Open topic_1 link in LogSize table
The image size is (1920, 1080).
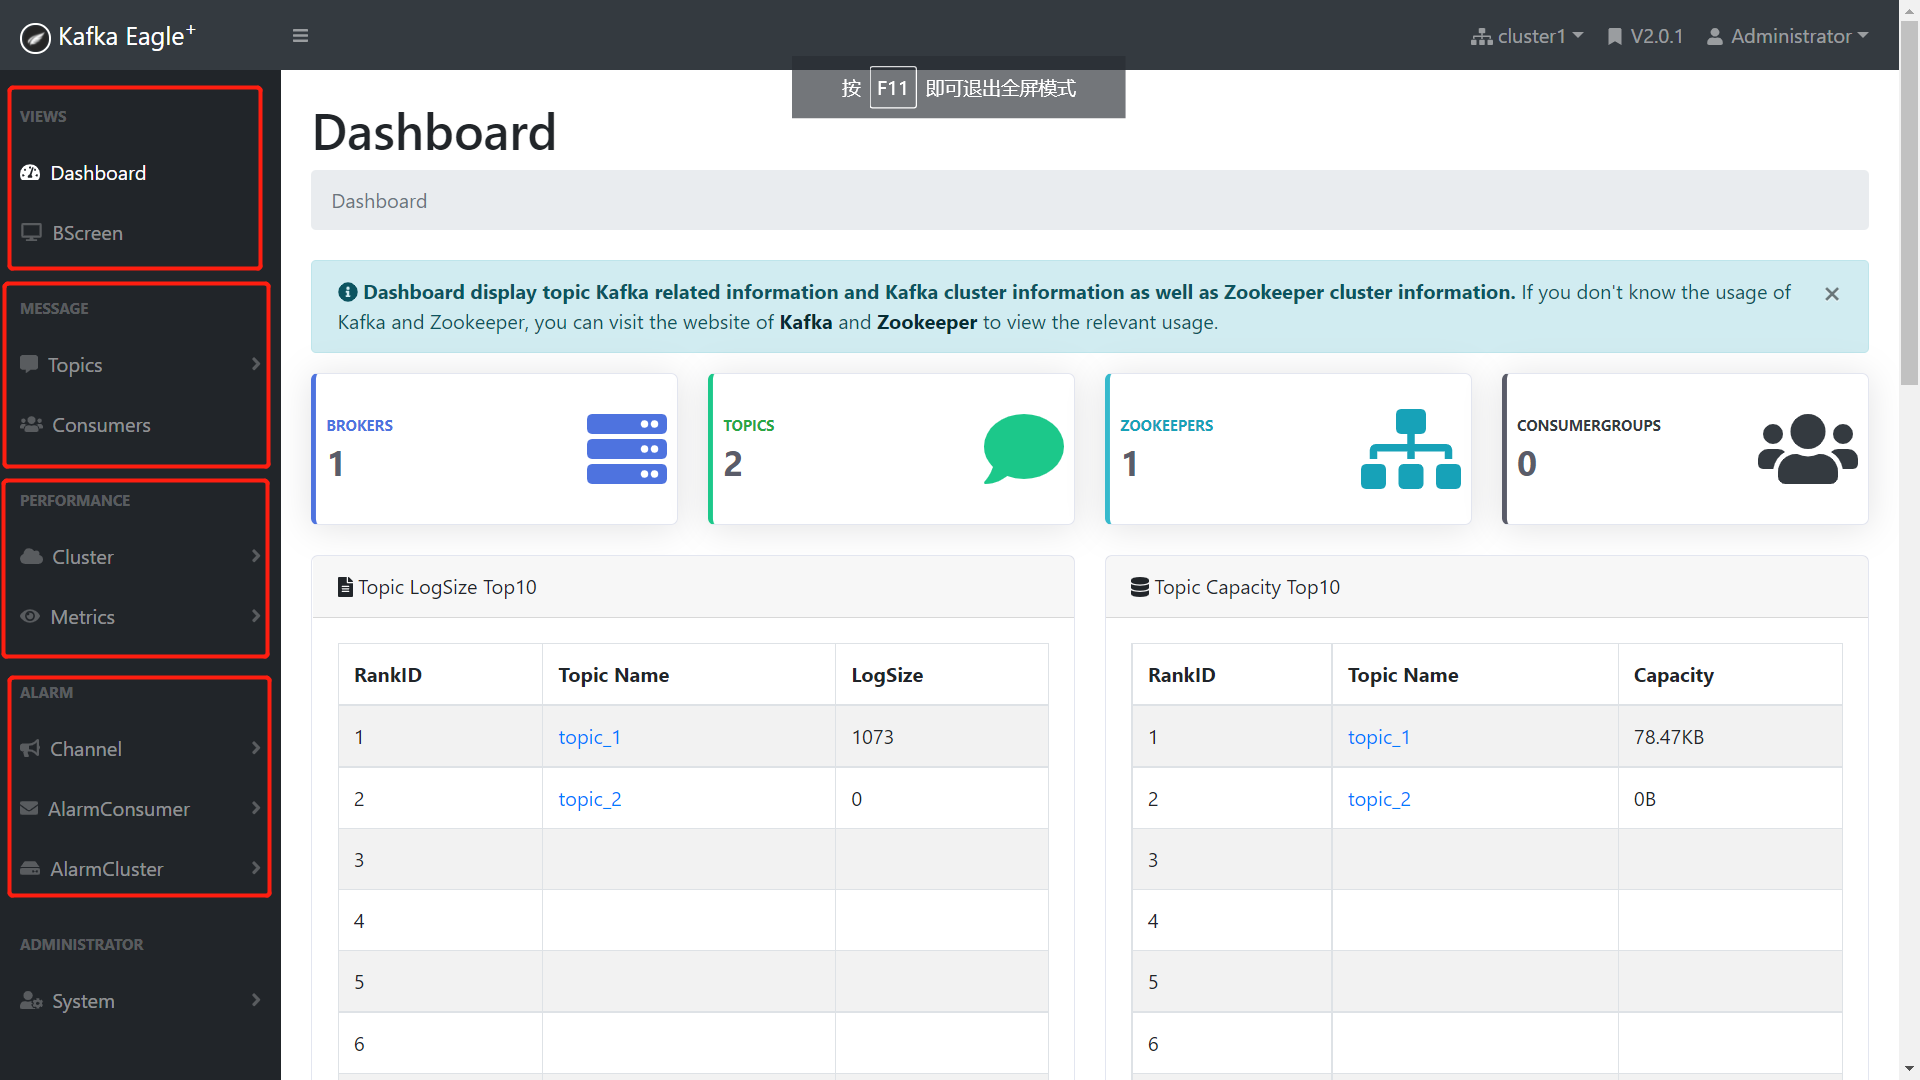coord(589,737)
